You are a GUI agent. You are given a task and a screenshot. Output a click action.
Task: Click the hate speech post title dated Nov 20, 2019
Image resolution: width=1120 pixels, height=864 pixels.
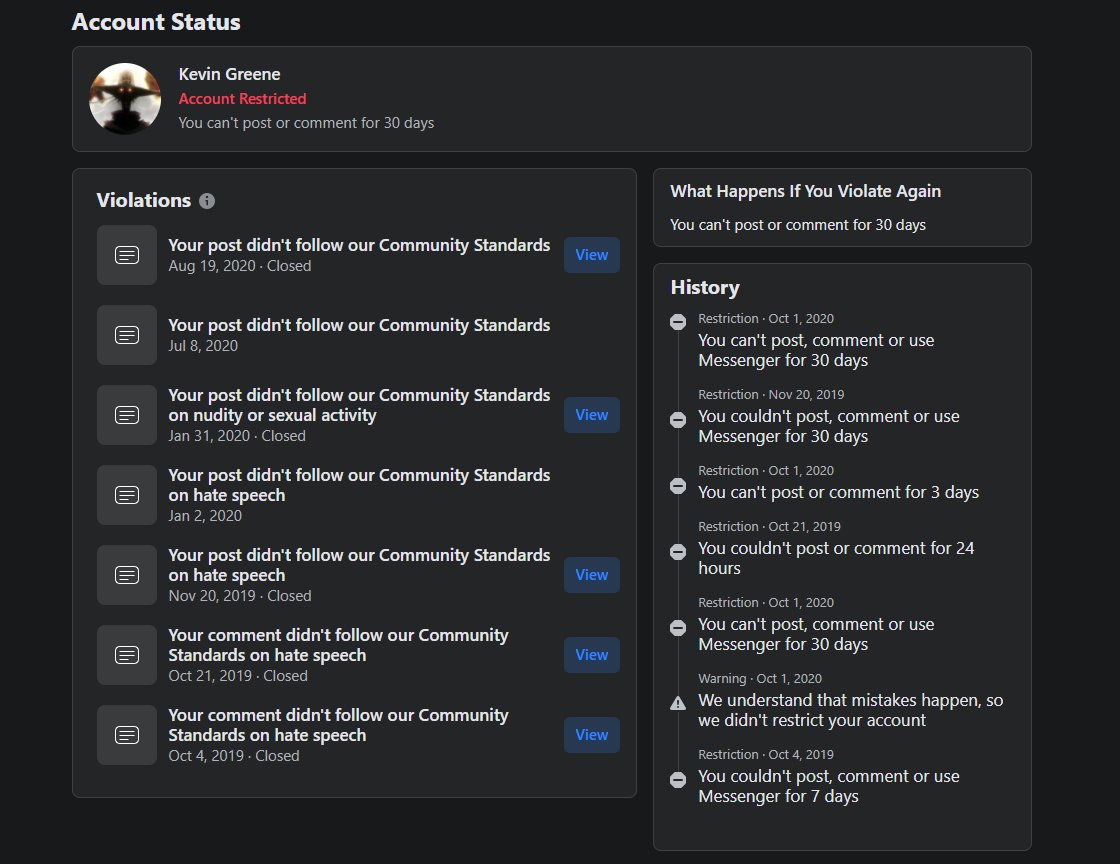[359, 565]
